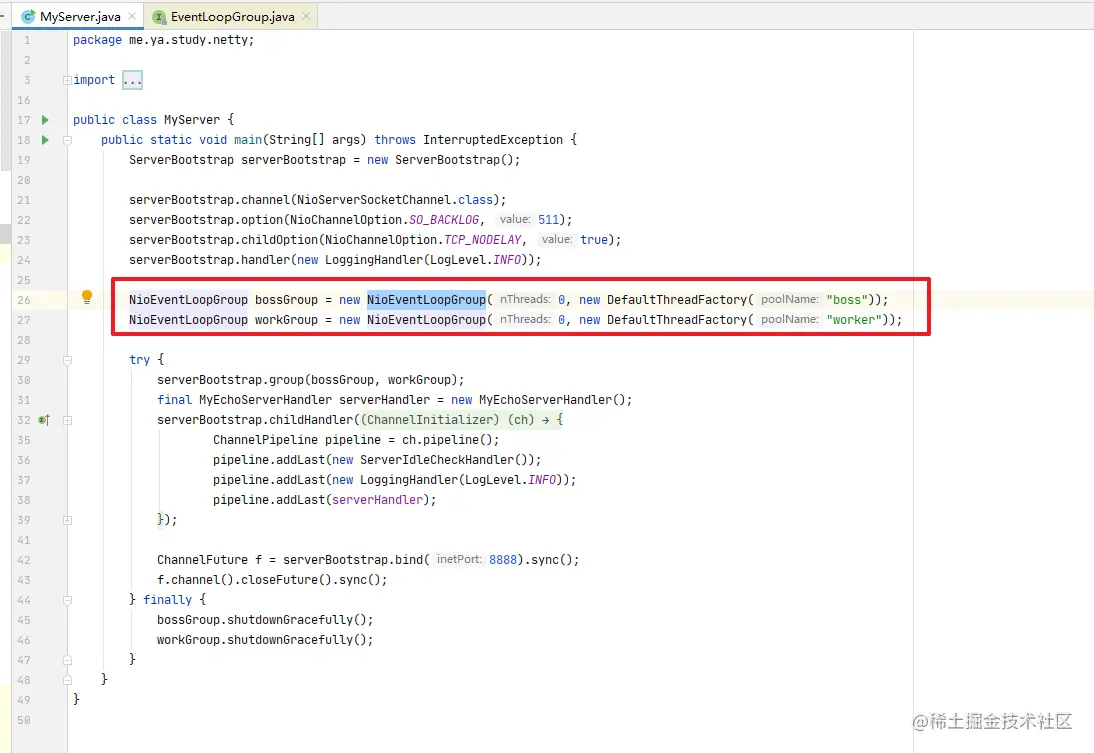This screenshot has height=753, width=1094.
Task: Click the EventLoopGroup.java interface file icon
Action: click(159, 16)
